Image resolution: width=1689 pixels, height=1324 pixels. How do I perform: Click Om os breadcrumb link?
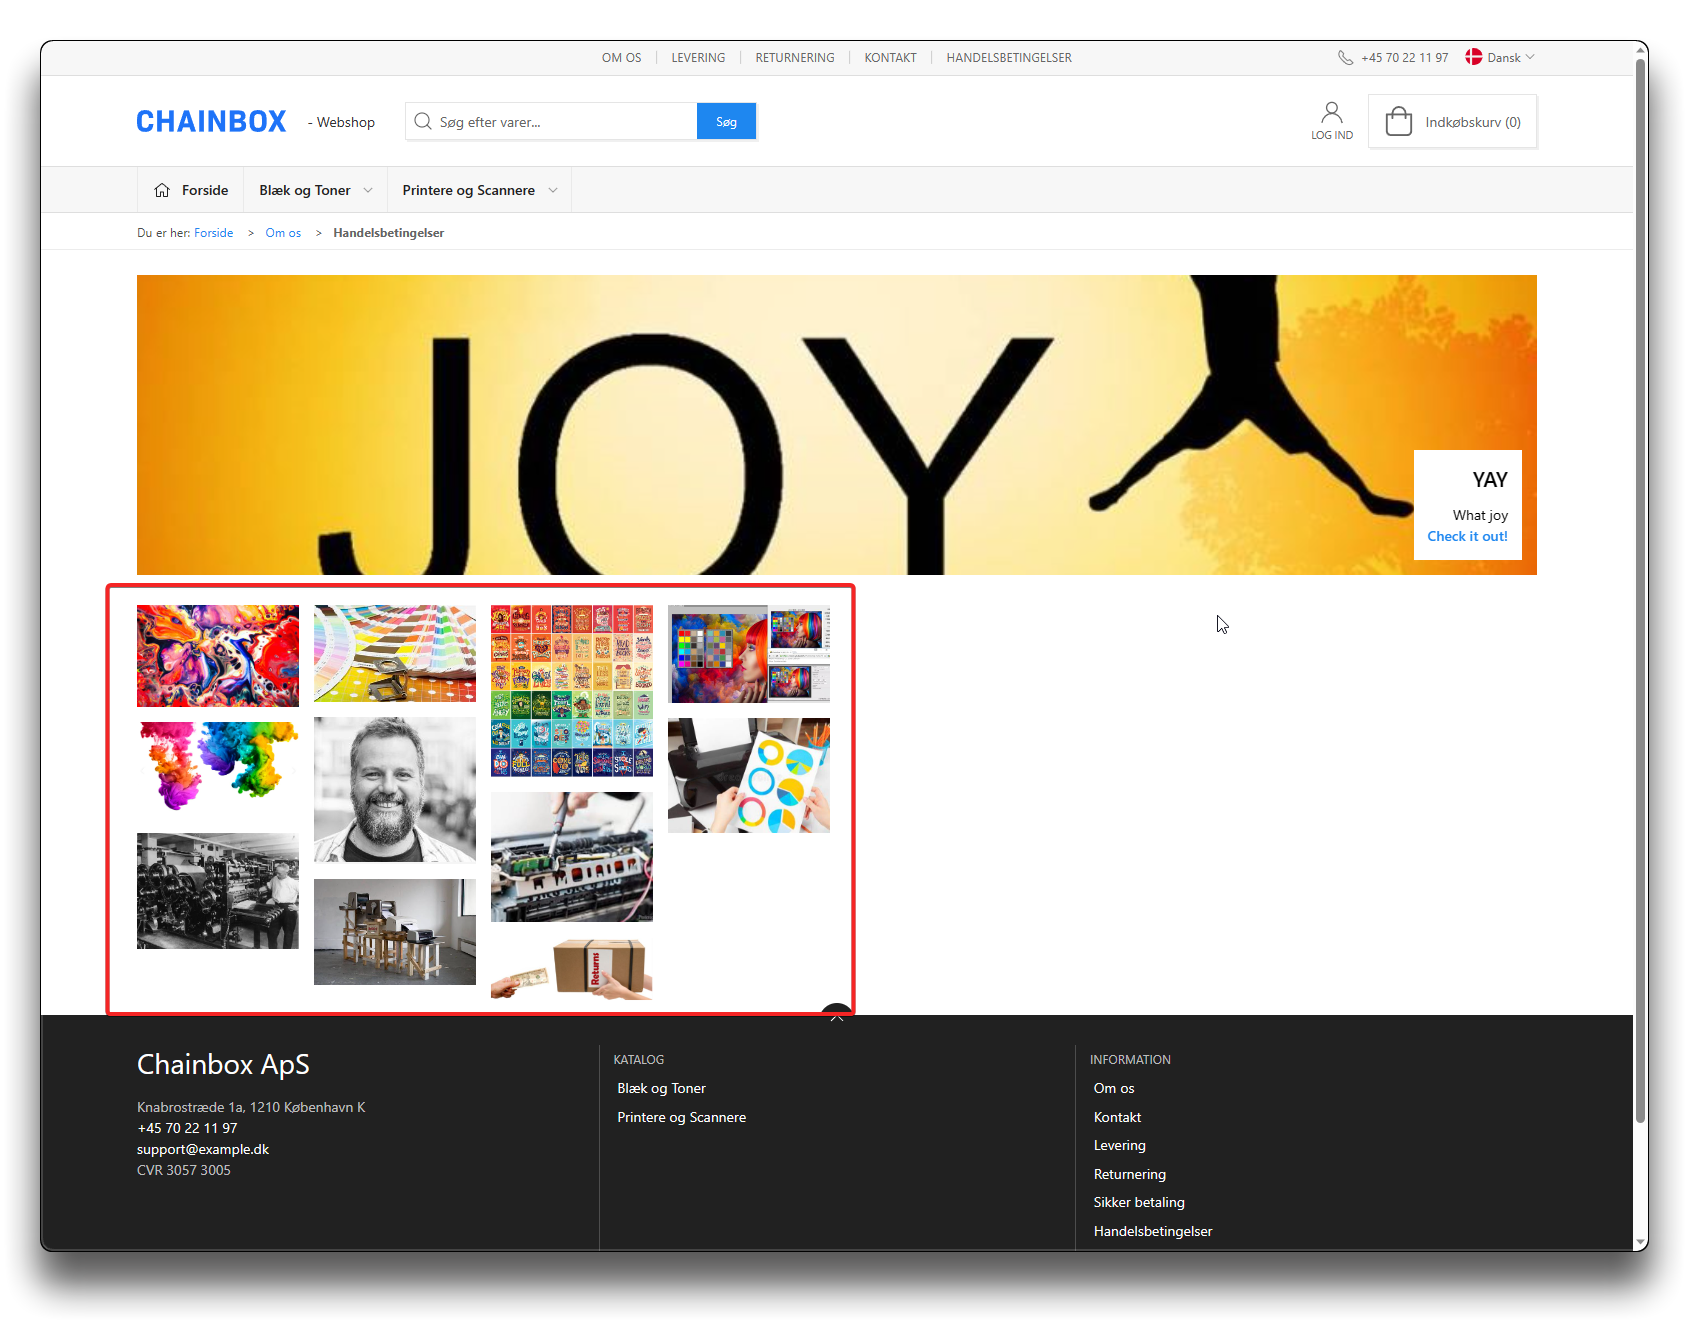(283, 233)
